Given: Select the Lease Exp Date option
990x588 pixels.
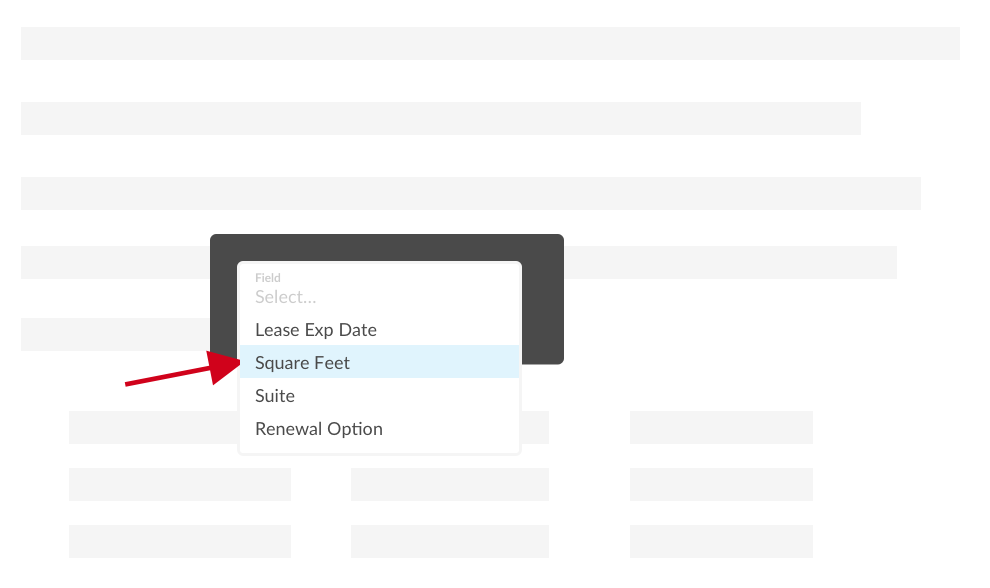Looking at the screenshot, I should [x=316, y=330].
